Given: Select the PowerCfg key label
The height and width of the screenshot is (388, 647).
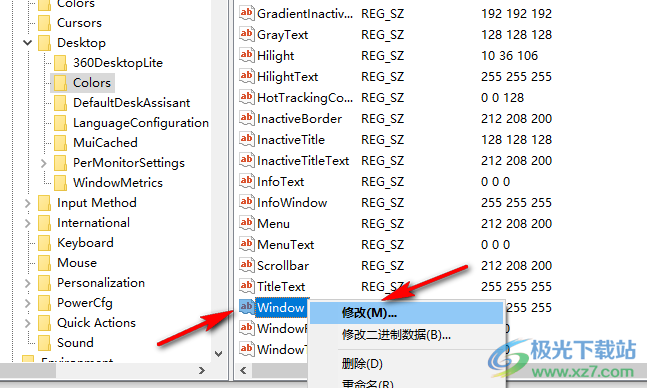Looking at the screenshot, I should (85, 303).
